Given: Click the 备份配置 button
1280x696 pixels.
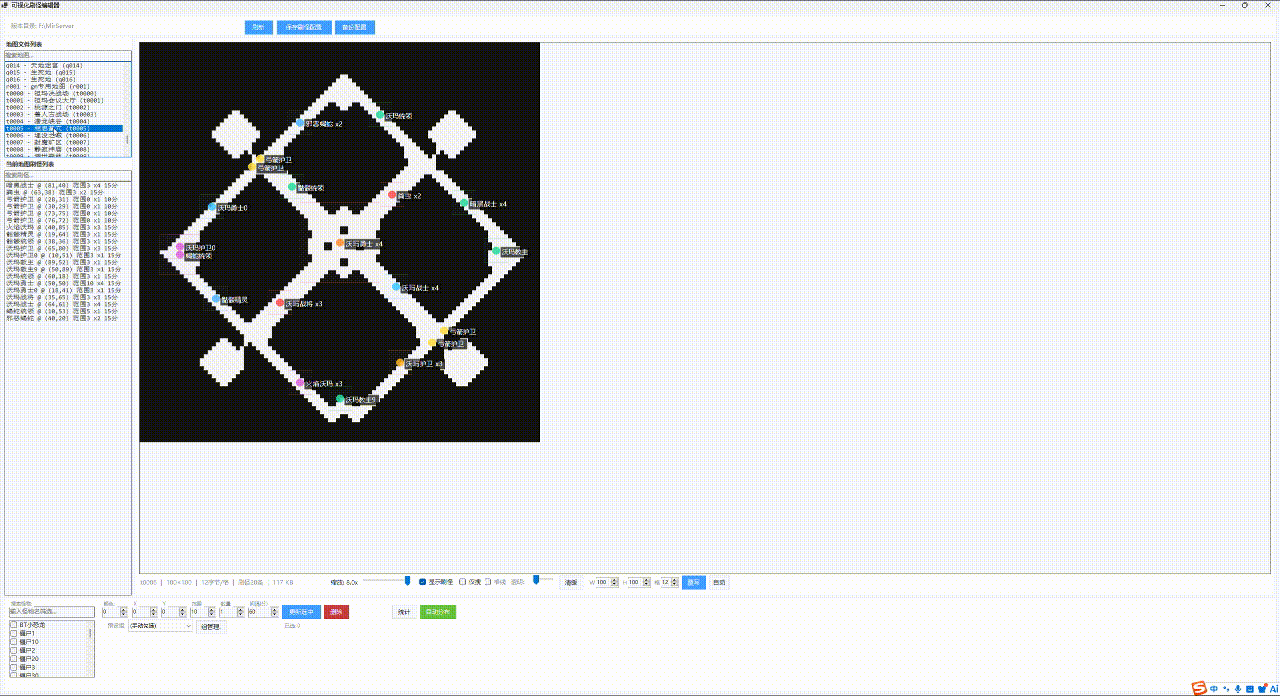Looking at the screenshot, I should coord(355,27).
